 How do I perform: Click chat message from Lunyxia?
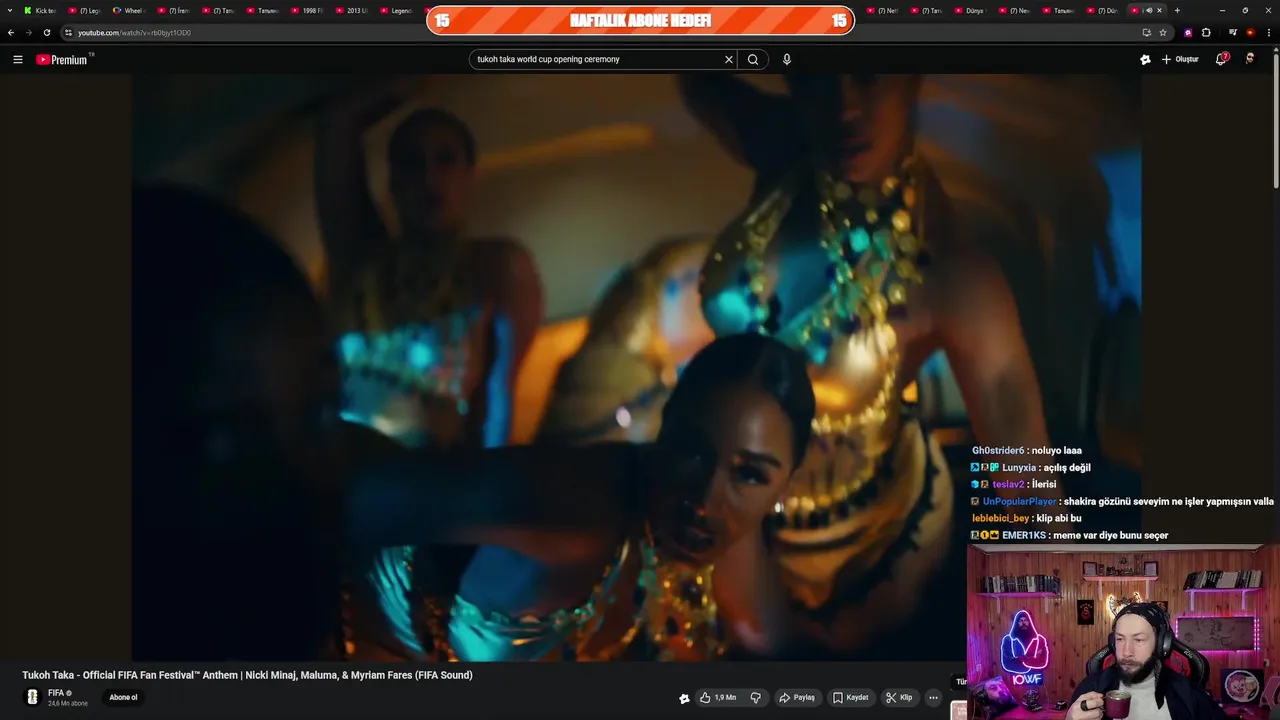pyautogui.click(x=1031, y=467)
